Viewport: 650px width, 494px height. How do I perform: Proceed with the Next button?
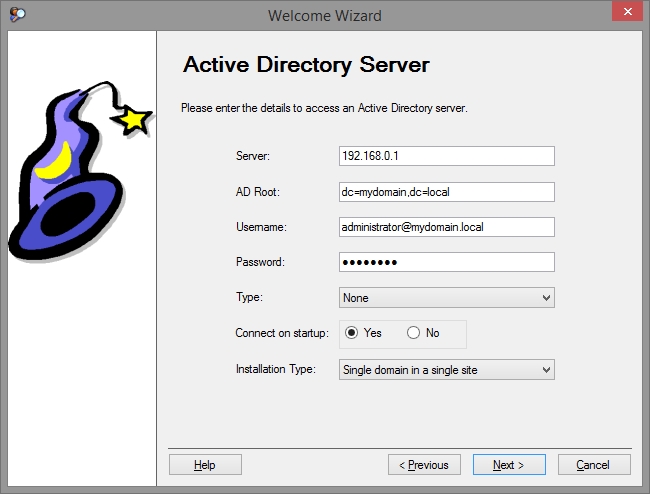[509, 465]
